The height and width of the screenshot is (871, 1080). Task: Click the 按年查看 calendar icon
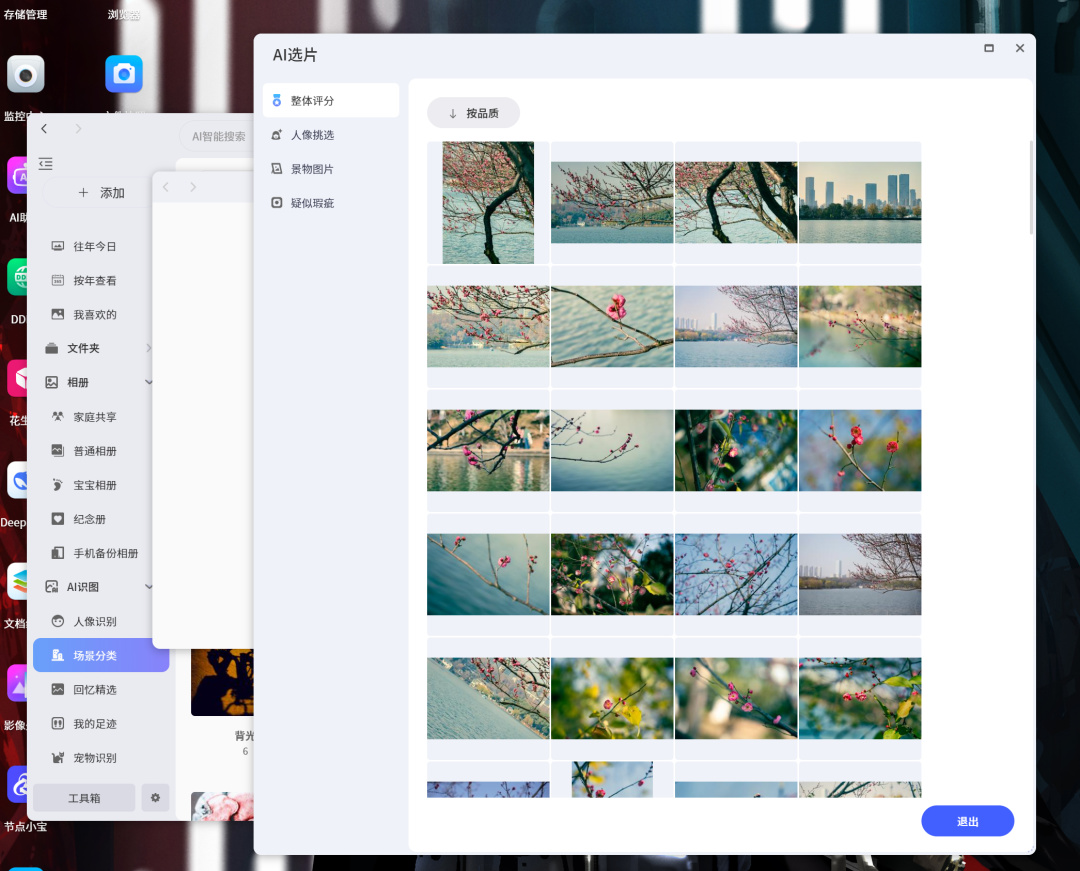click(x=58, y=280)
